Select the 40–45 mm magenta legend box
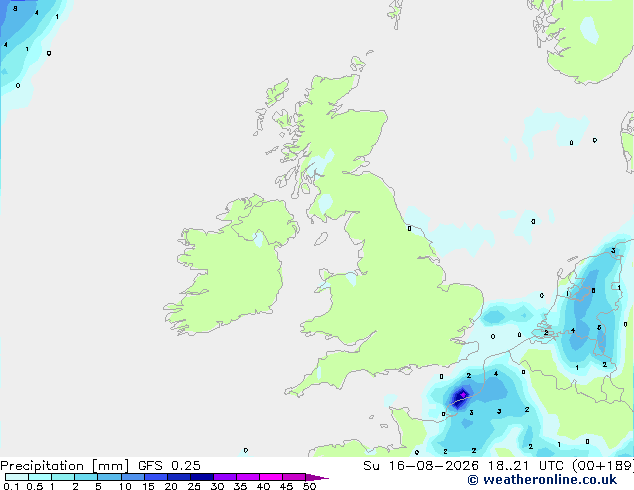The image size is (634, 490). tap(271, 477)
